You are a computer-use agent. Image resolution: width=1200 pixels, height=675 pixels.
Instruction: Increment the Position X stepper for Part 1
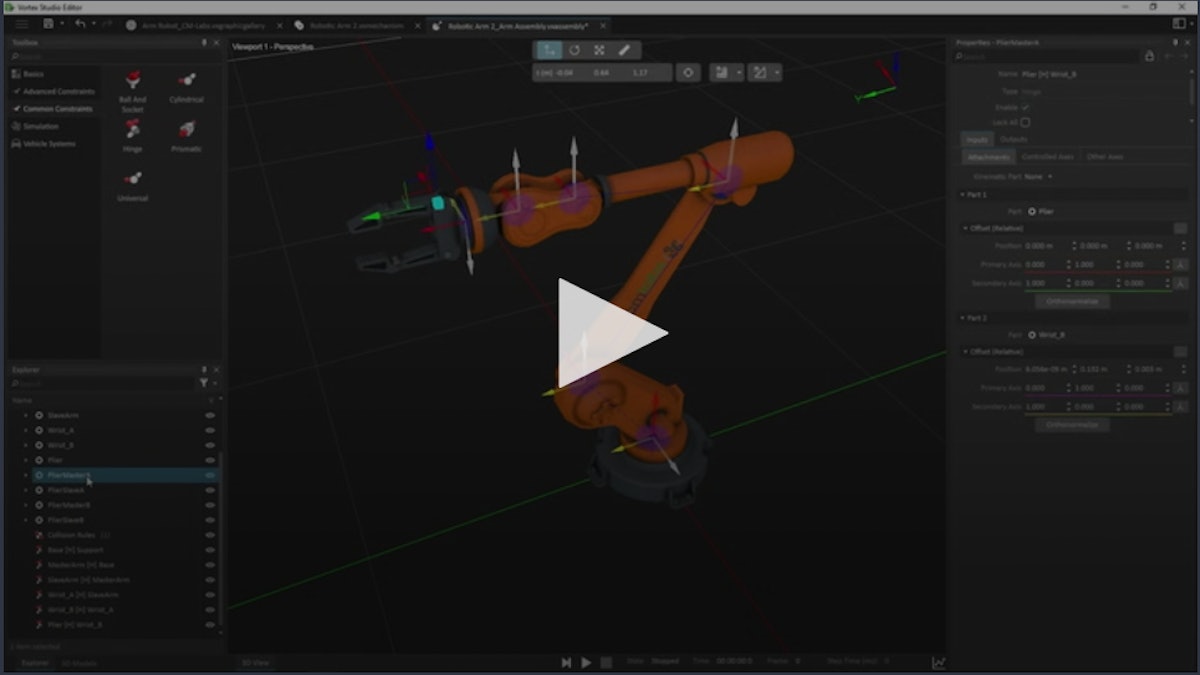click(x=1075, y=243)
